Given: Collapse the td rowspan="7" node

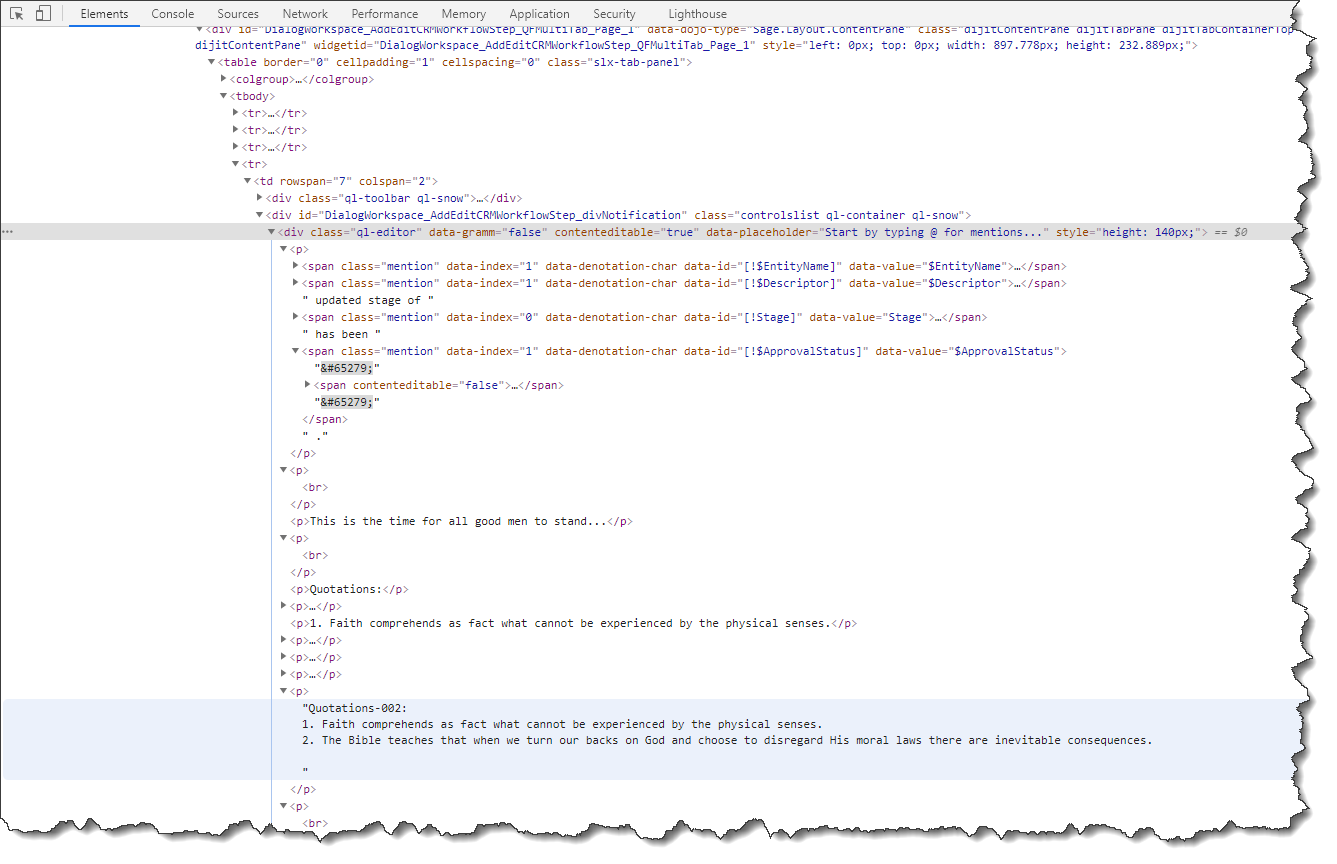Looking at the screenshot, I should [x=248, y=181].
